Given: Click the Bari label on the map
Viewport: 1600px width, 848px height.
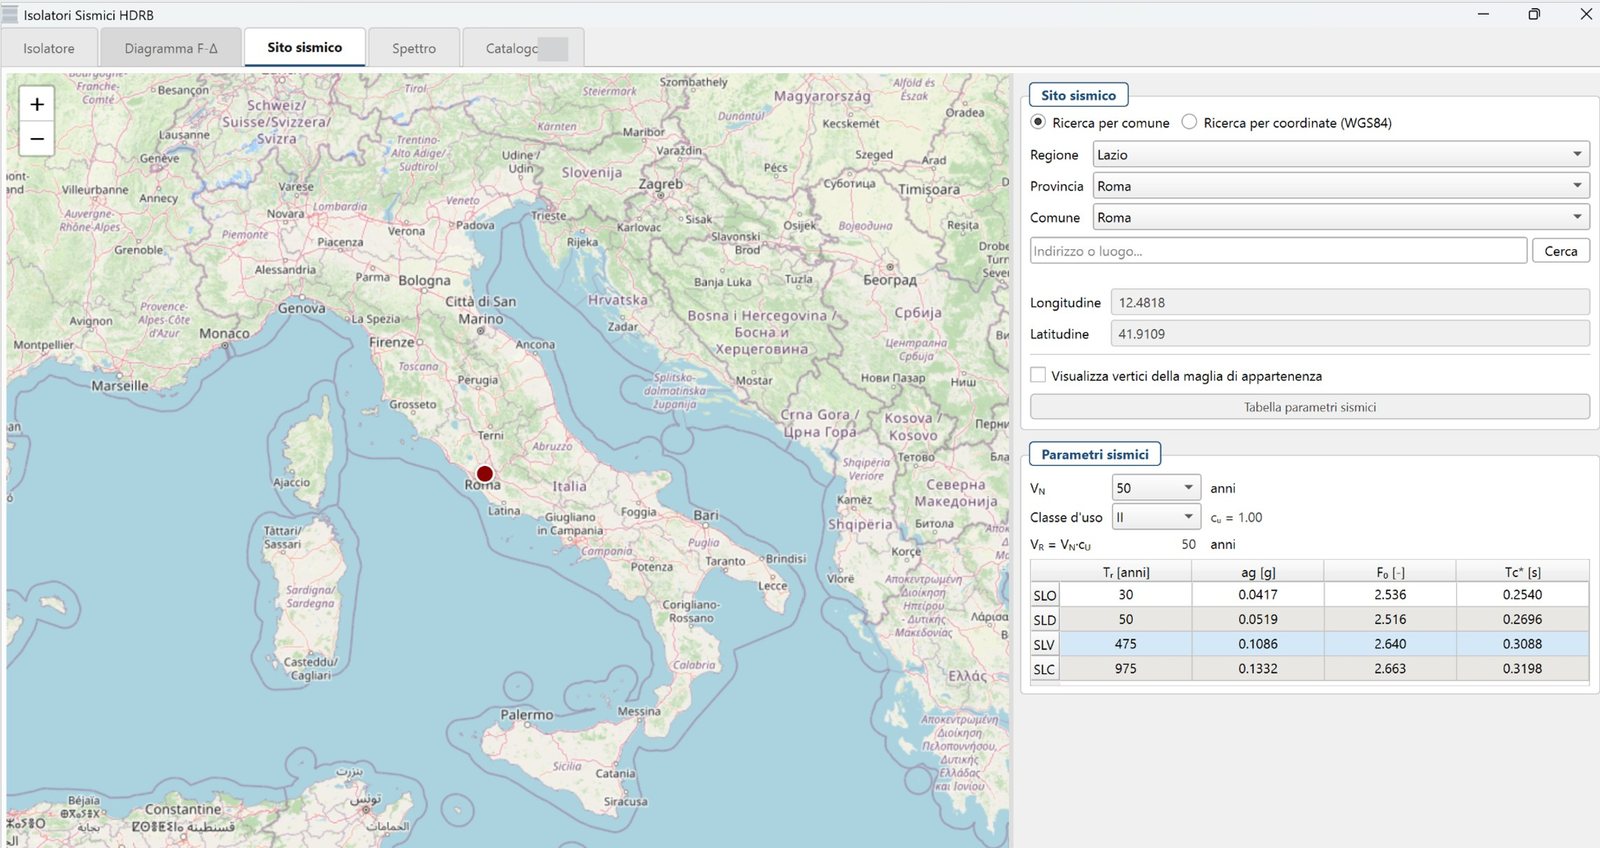Looking at the screenshot, I should click(706, 515).
